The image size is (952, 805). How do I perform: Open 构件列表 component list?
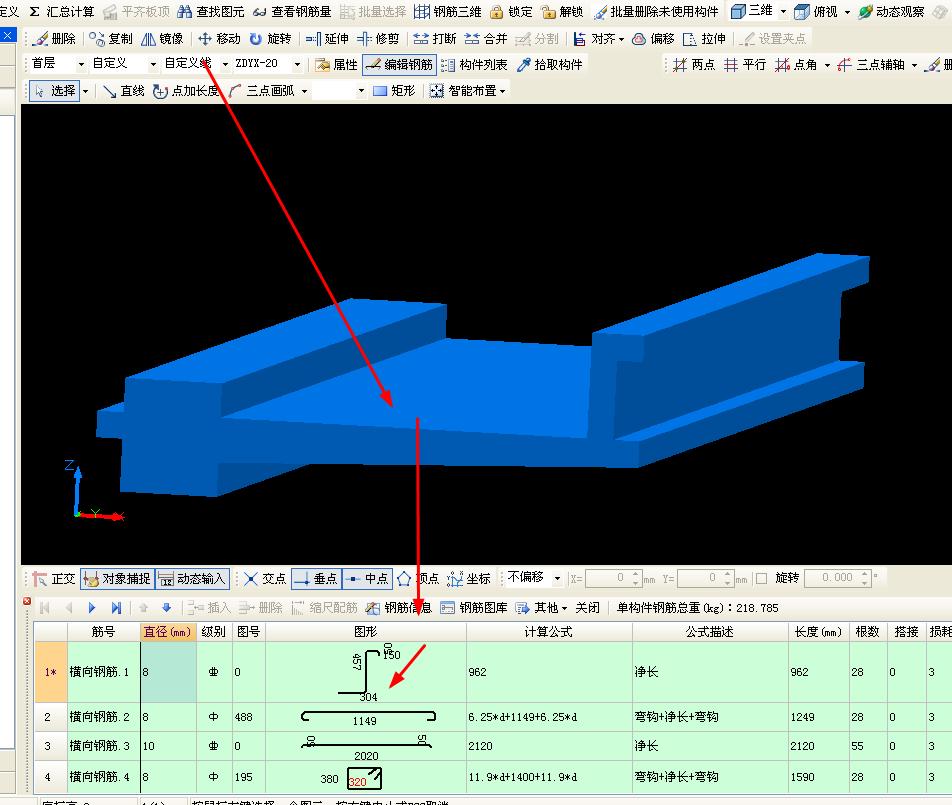click(x=474, y=65)
